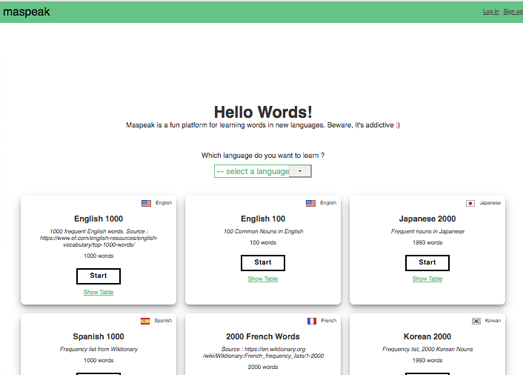Click the Maspeak is a fun platform tagline
Image resolution: width=523 pixels, height=375 pixels.
[x=263, y=125]
